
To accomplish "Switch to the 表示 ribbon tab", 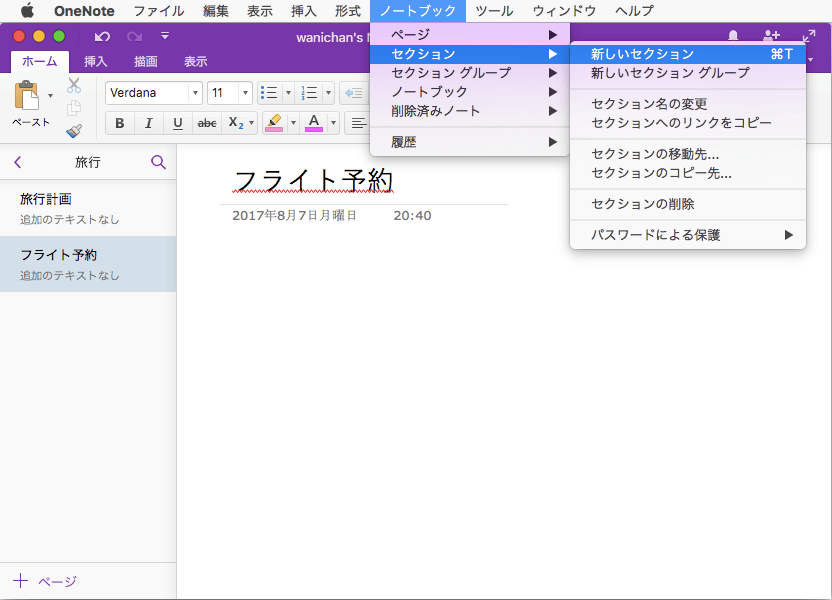I will coord(195,62).
